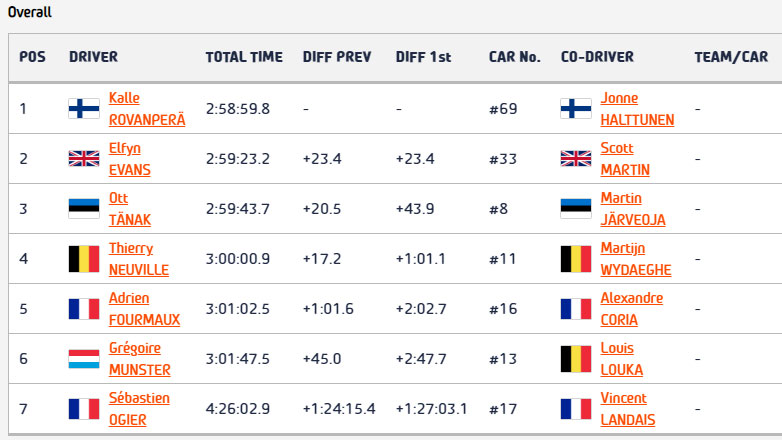Click Finland flag next to Kalle Rovanperä
The height and width of the screenshot is (440, 782).
[x=83, y=109]
